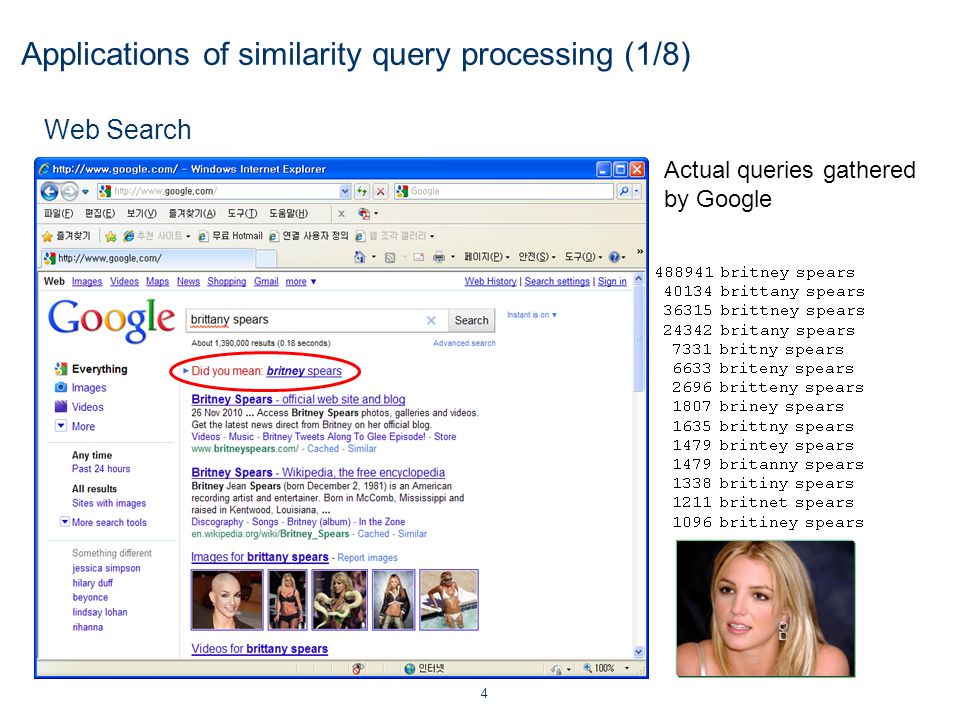Open the zoom level dropdown arrow
The image size is (960, 720).
pos(626,668)
